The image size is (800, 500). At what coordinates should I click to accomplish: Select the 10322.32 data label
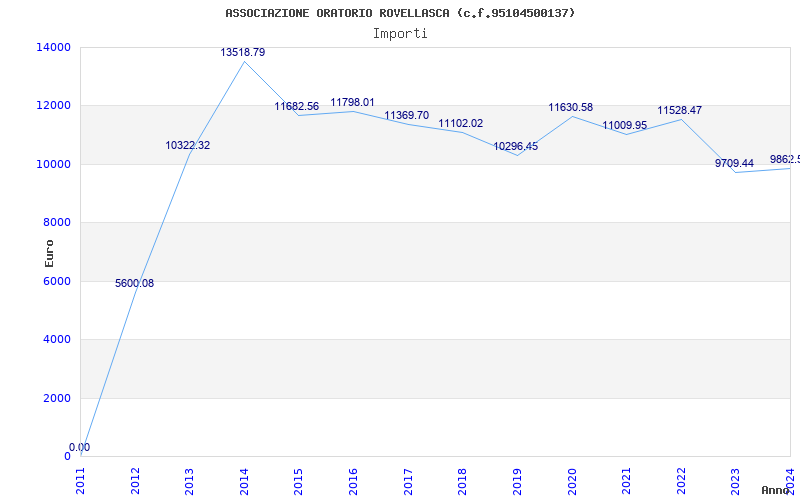tap(188, 145)
